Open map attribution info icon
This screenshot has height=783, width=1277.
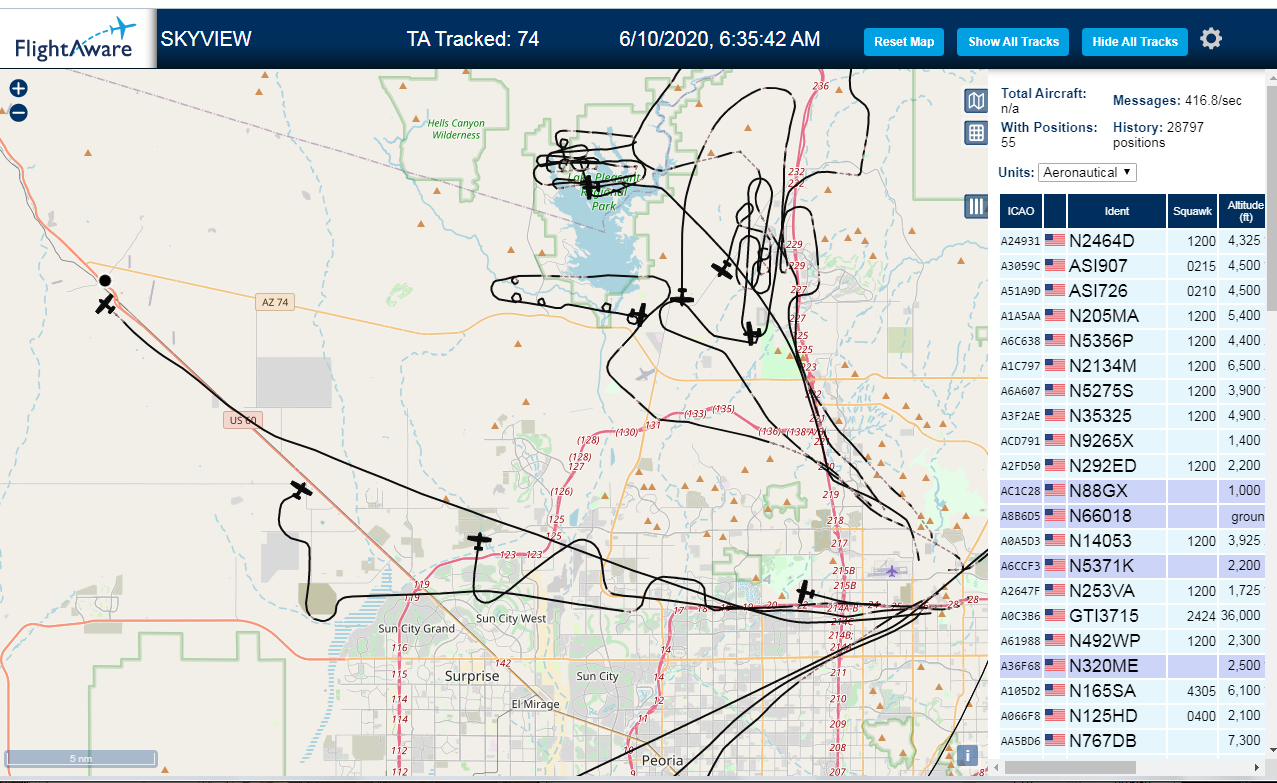point(967,756)
